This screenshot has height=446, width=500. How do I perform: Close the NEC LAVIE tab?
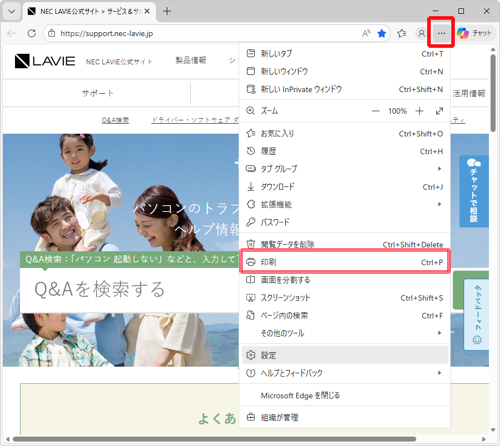click(x=147, y=11)
